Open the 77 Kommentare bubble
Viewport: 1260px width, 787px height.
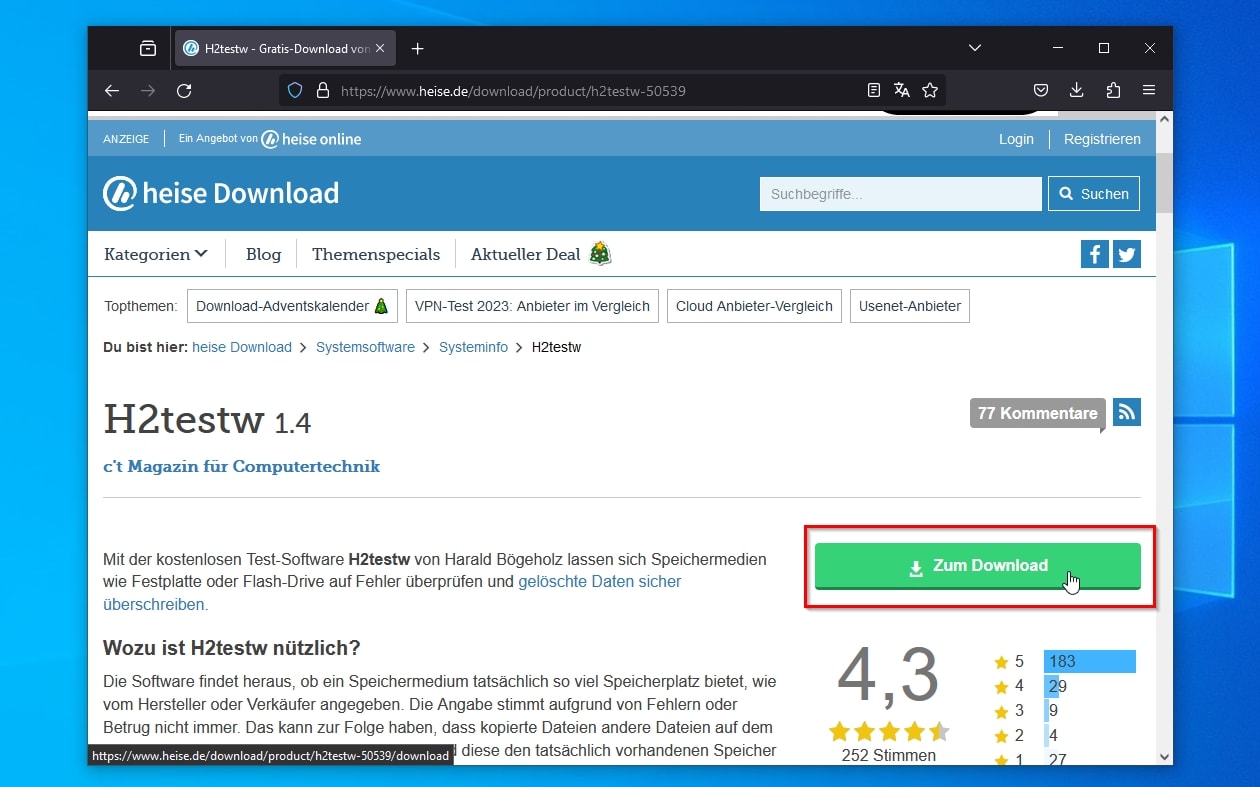pos(1038,414)
